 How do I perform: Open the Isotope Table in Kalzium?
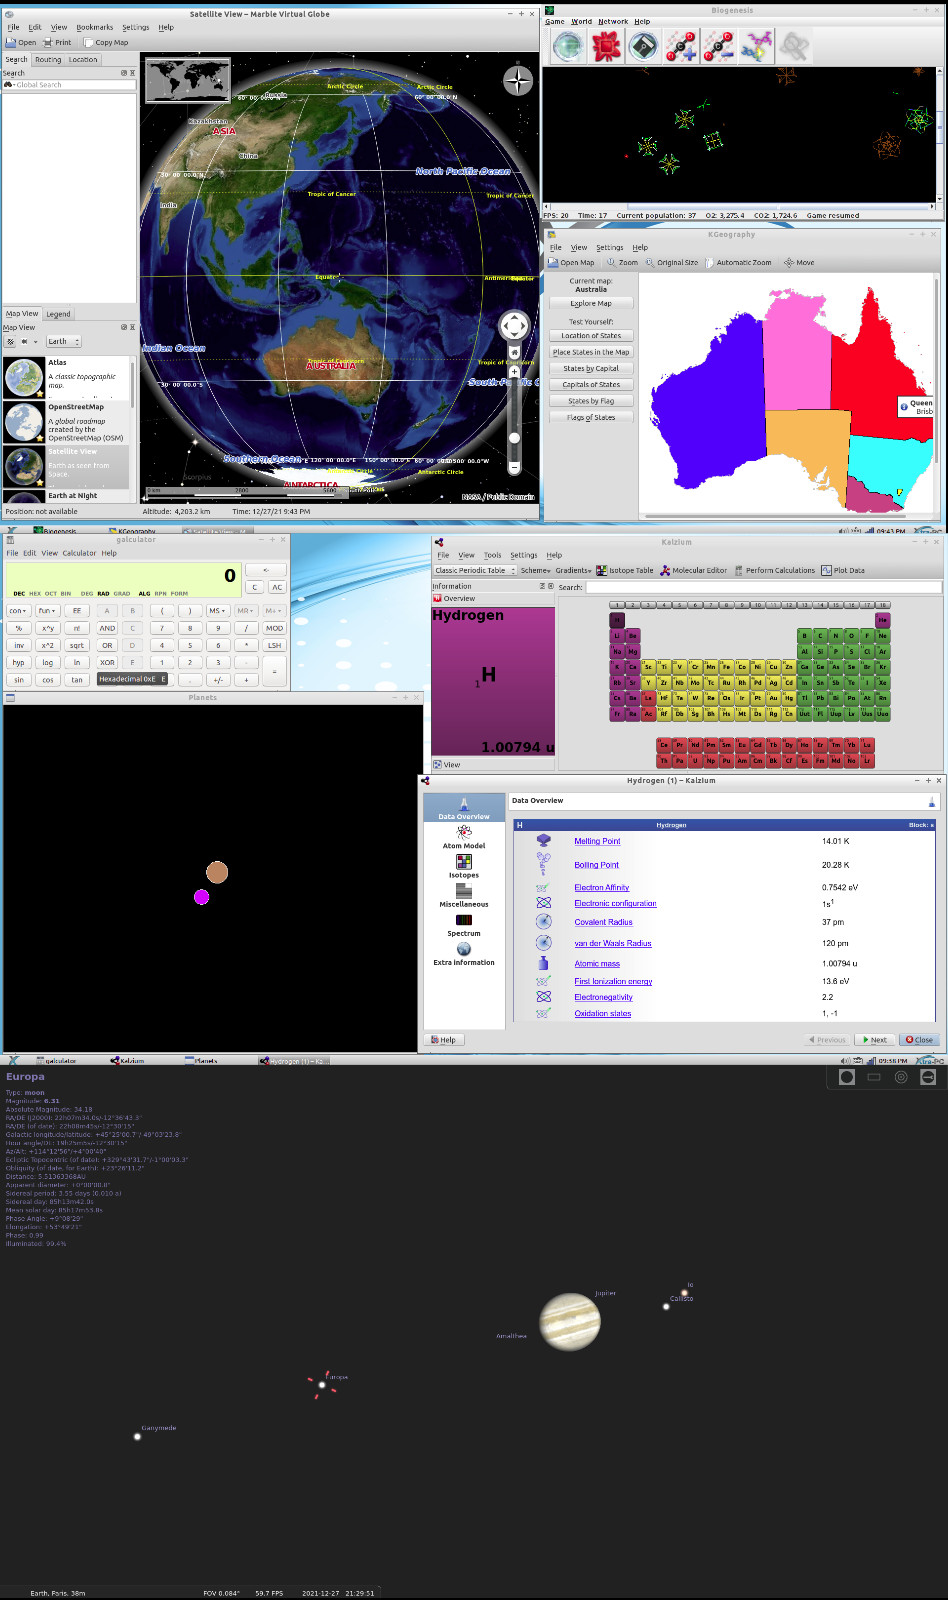625,571
